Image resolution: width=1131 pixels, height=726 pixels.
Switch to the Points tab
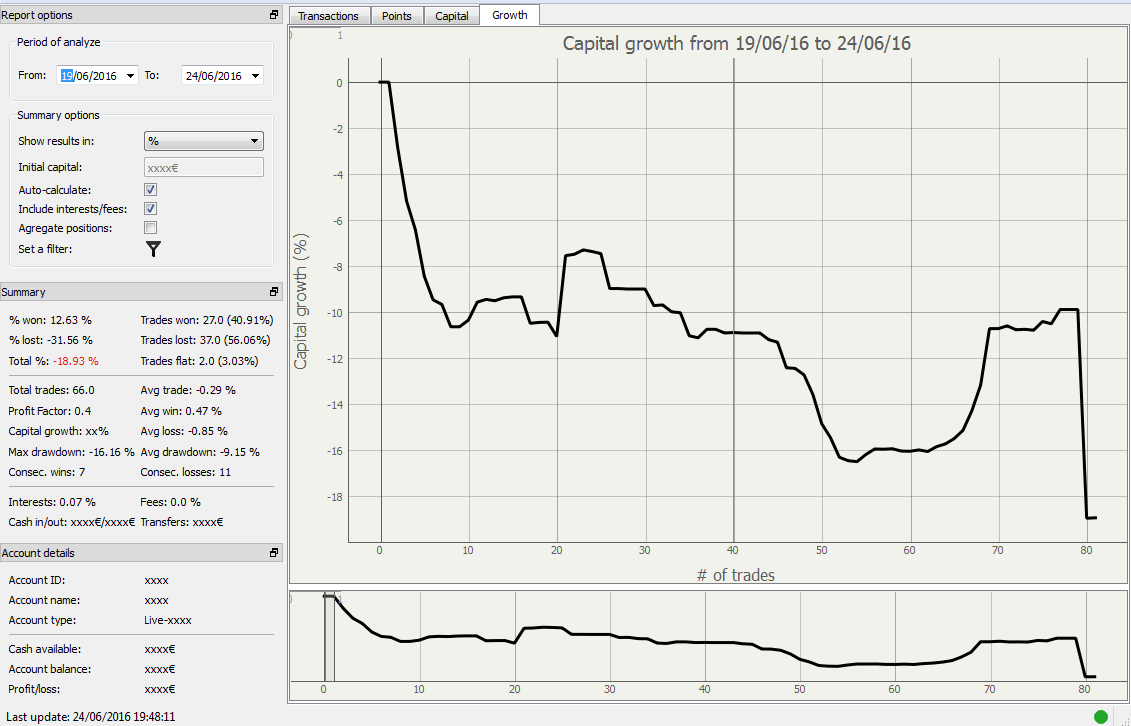[397, 16]
